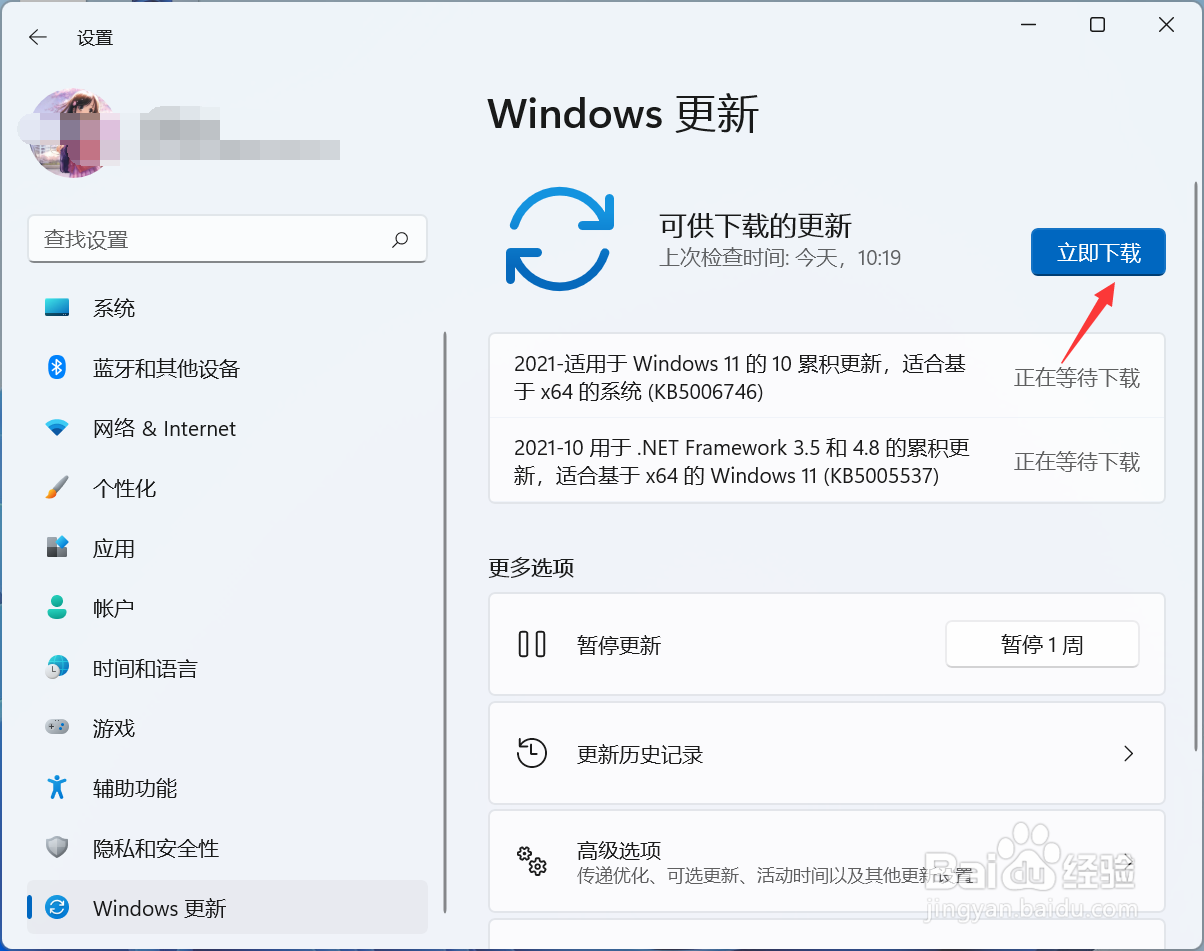Click the Windows 更新 sync icon in sidebar
Viewport: 1204px width, 951px height.
tap(57, 908)
